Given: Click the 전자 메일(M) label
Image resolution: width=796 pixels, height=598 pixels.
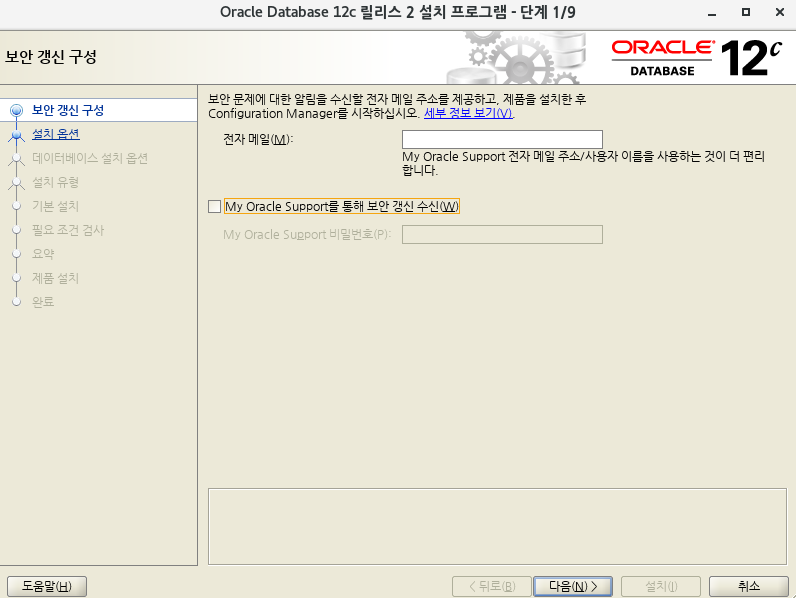Looking at the screenshot, I should [x=258, y=139].
